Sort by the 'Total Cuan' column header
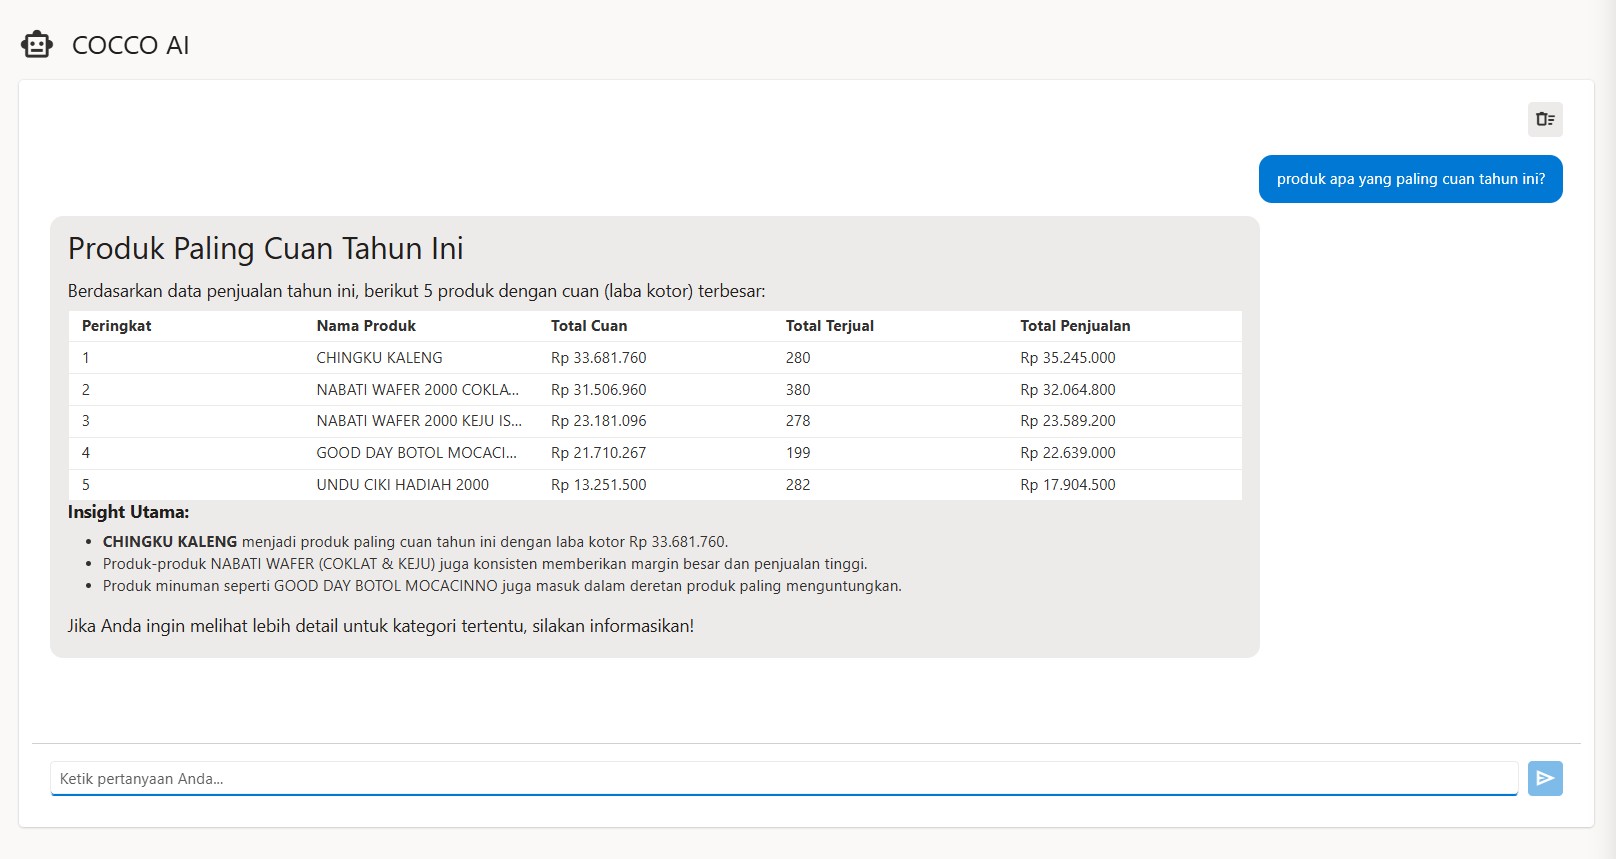Viewport: 1616px width, 859px height. (589, 326)
